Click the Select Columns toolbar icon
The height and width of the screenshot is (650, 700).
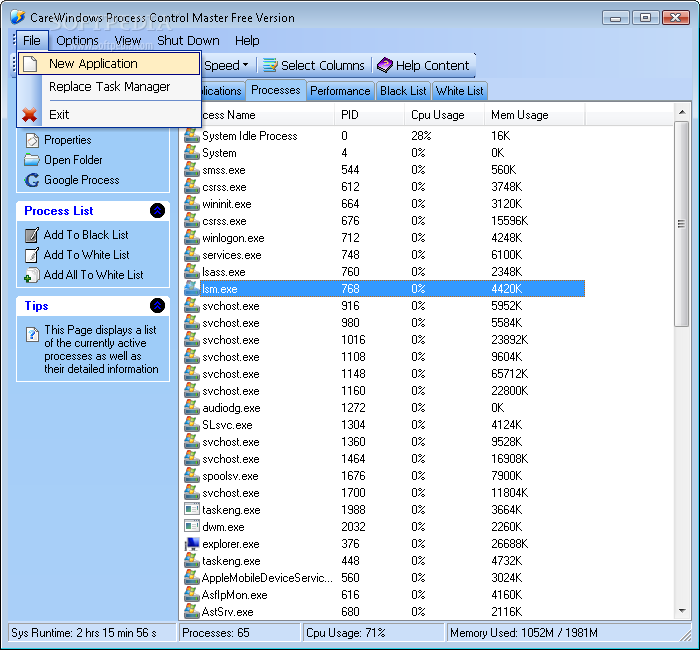(x=270, y=65)
